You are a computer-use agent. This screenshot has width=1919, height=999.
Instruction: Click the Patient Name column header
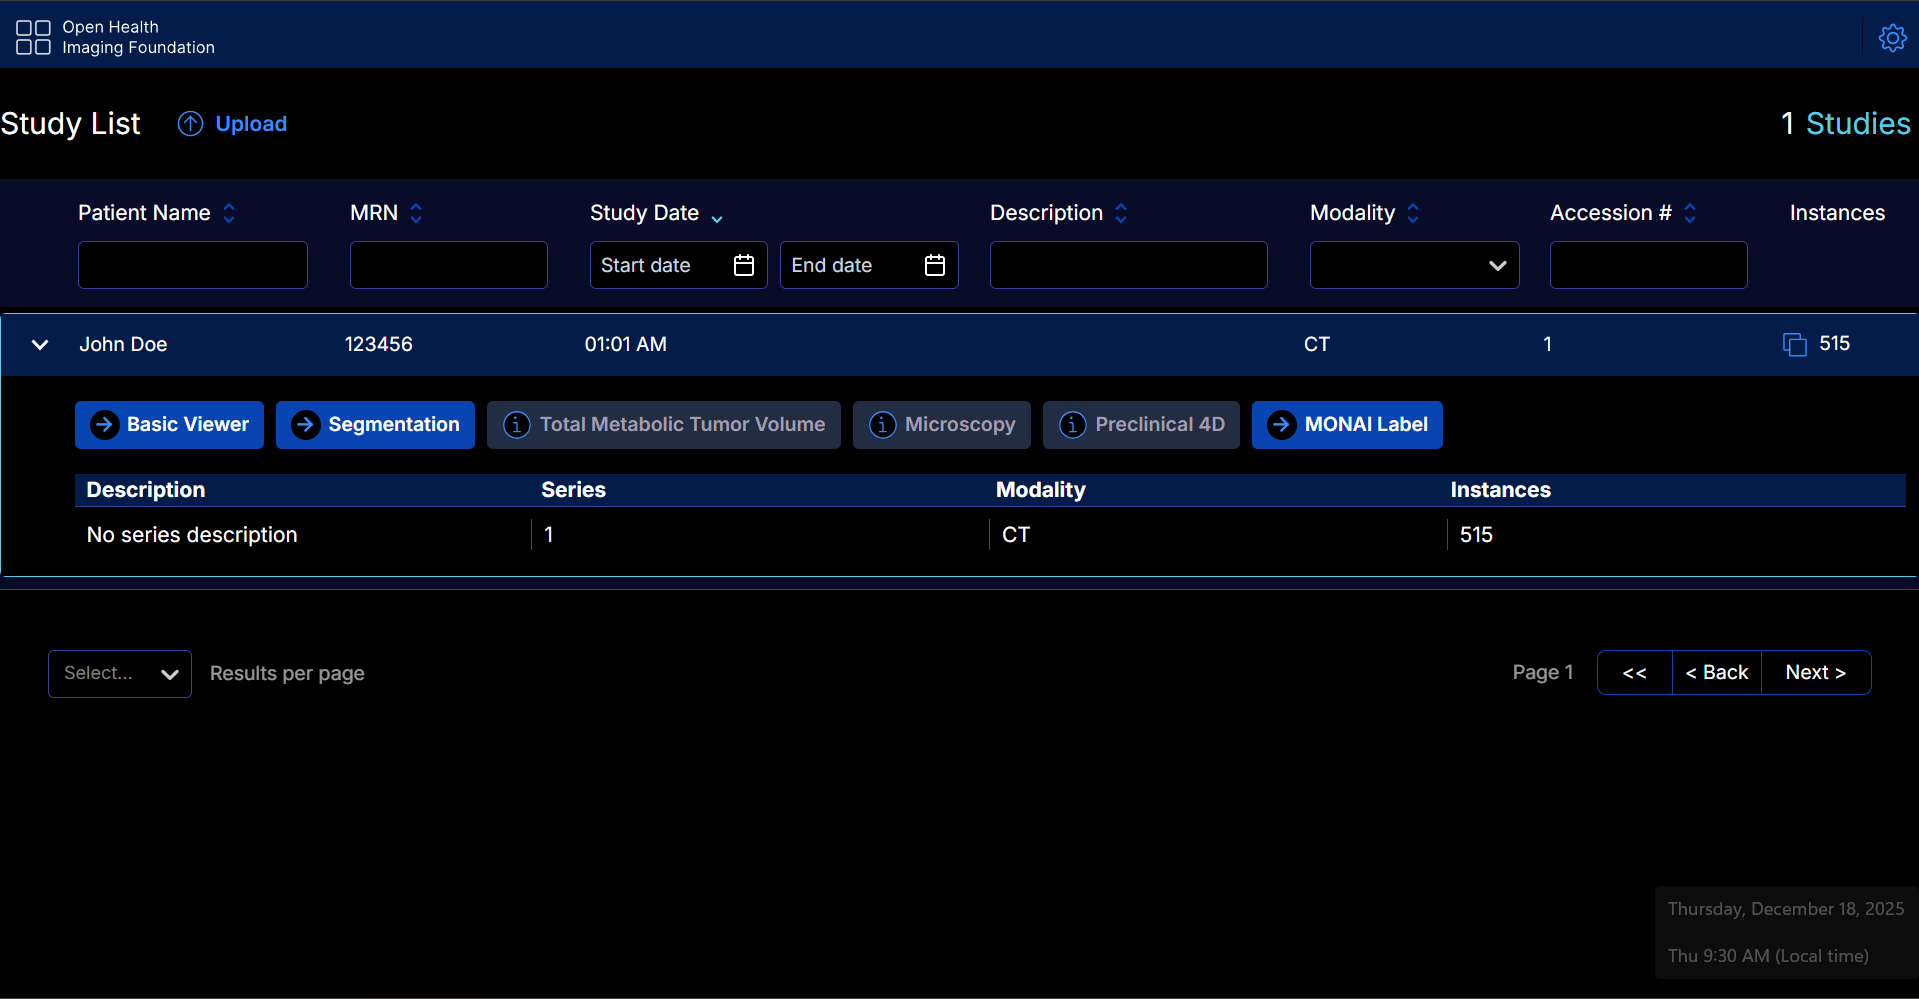click(x=144, y=213)
